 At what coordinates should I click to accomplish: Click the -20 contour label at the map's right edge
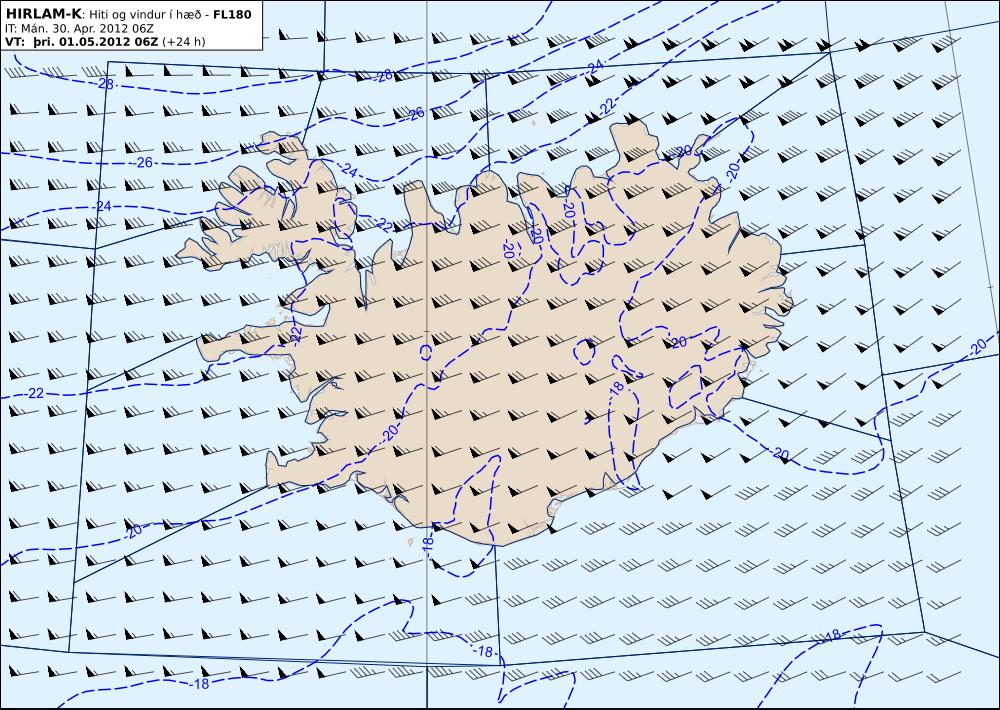click(x=977, y=348)
